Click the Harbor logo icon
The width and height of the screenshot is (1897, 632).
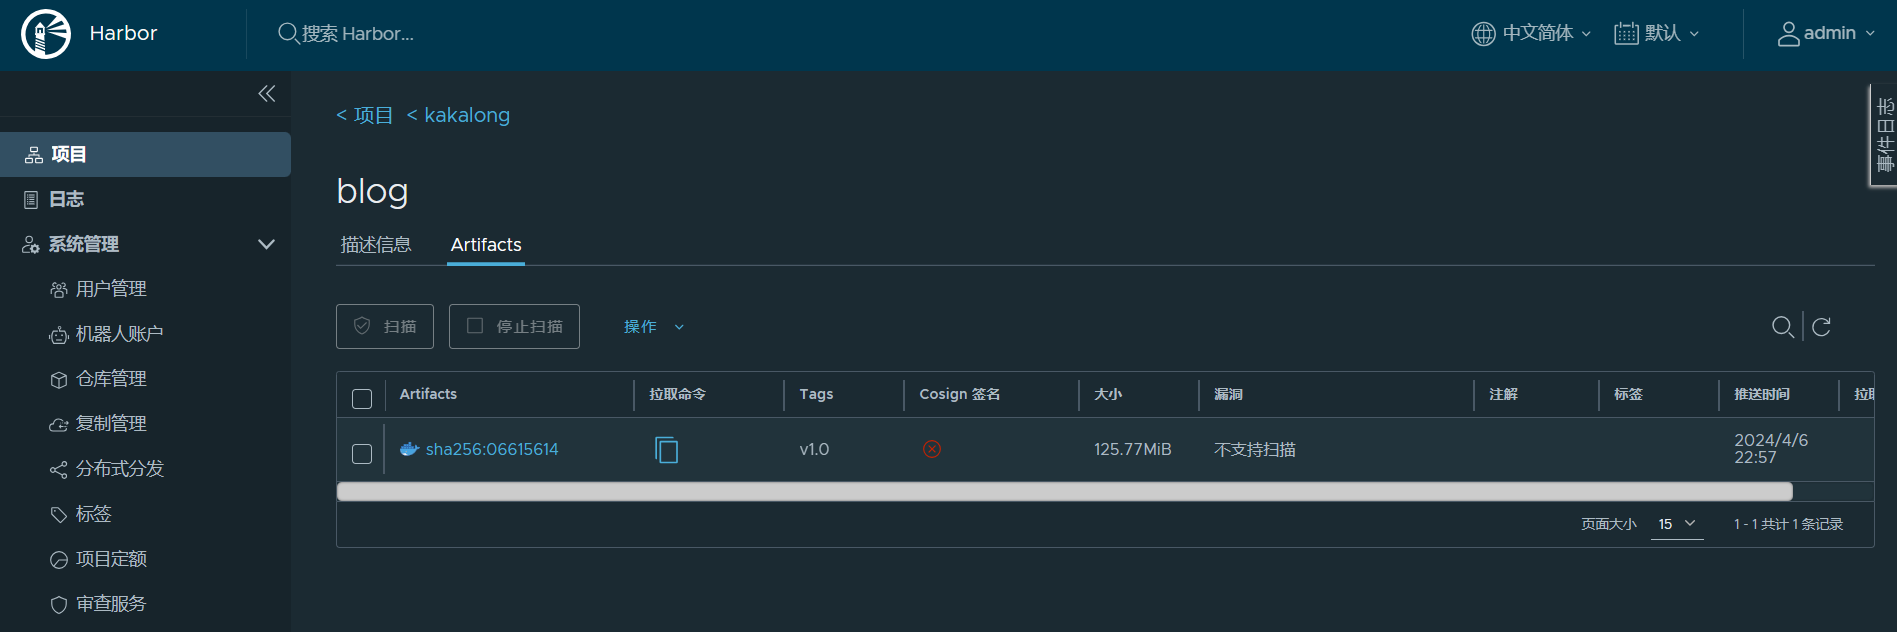coord(46,34)
